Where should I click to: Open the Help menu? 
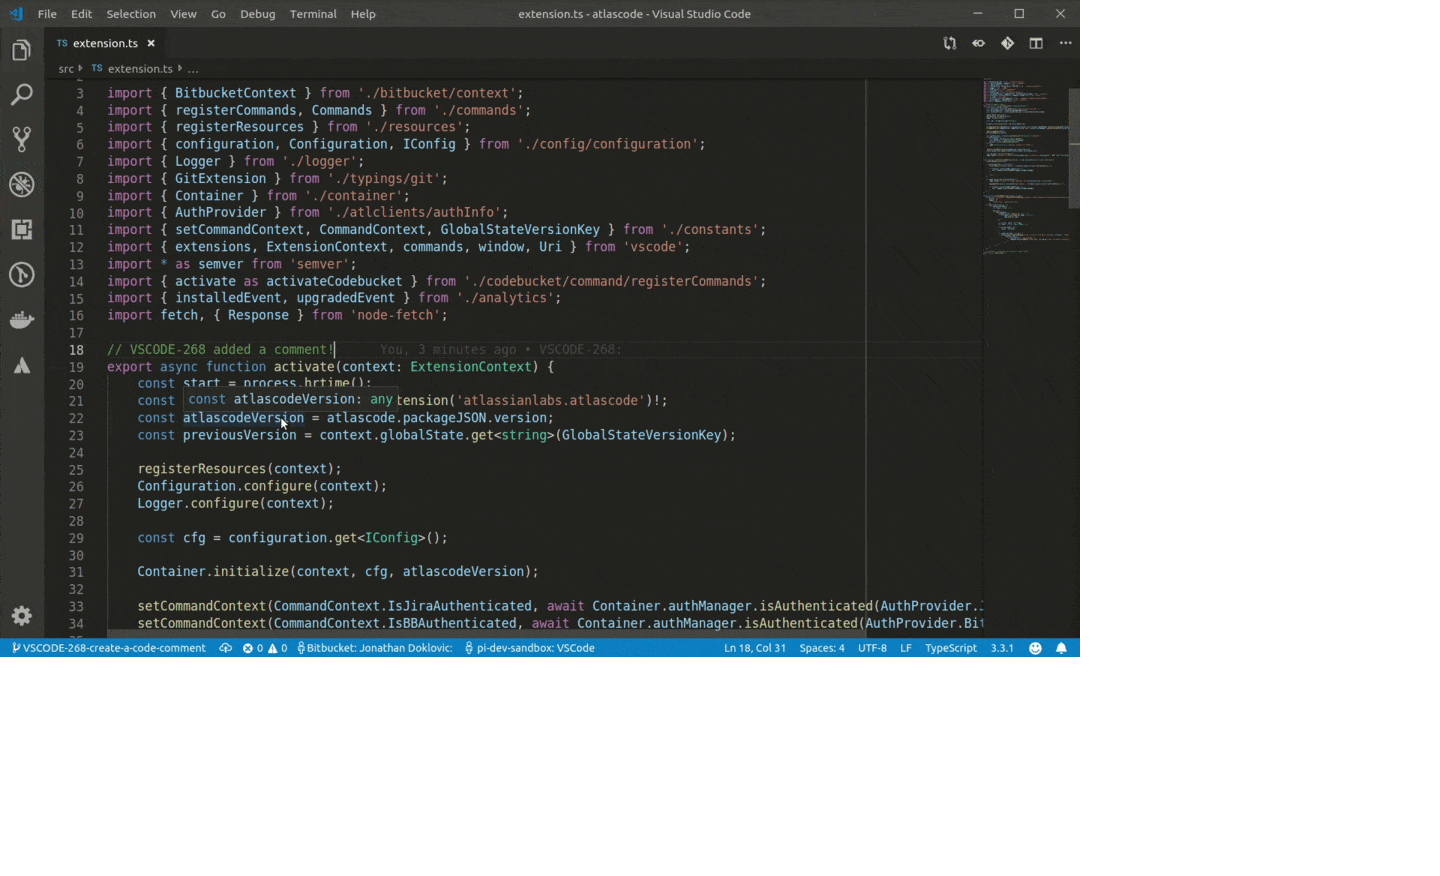363,14
